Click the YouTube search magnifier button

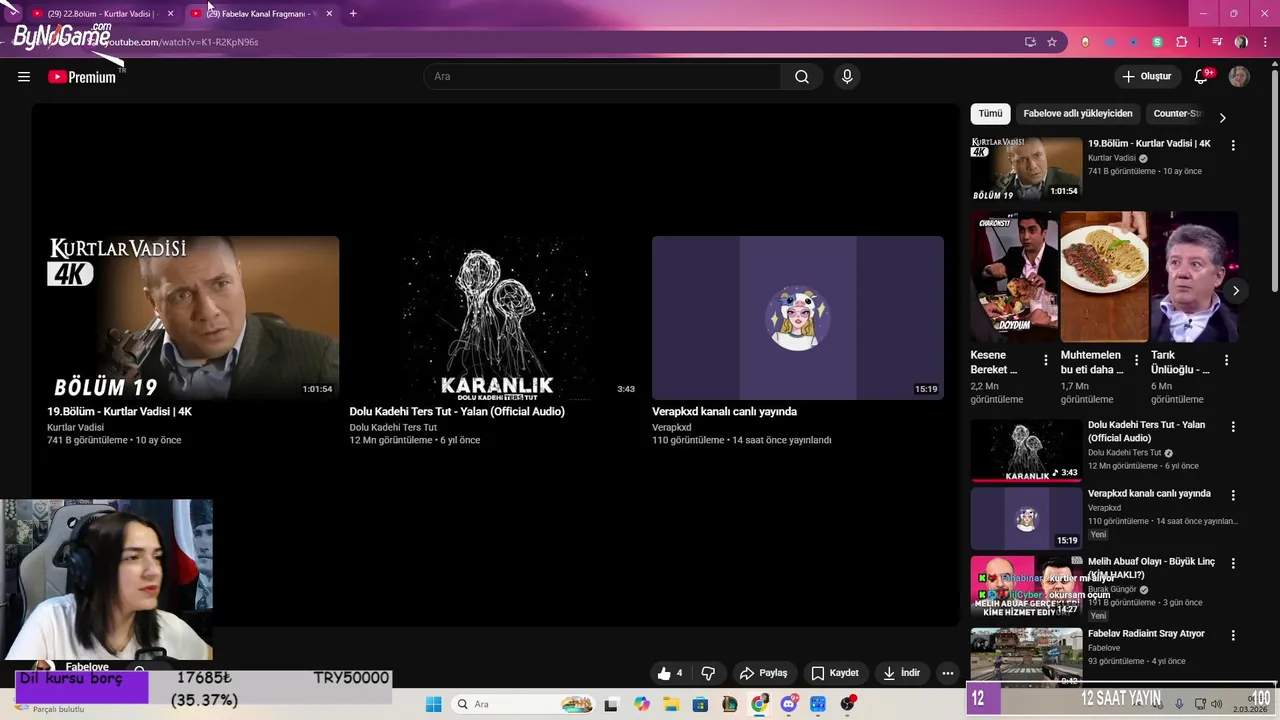coord(802,77)
